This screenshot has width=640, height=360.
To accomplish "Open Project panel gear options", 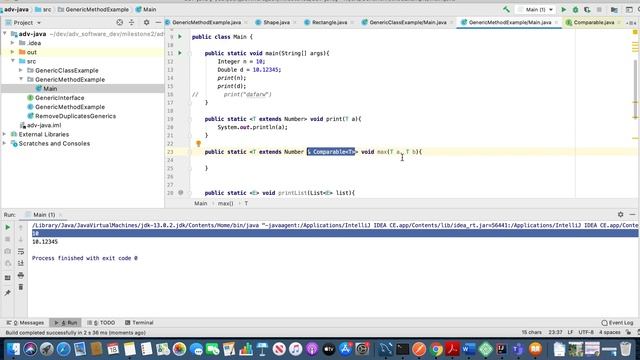I will click(x=146, y=22).
